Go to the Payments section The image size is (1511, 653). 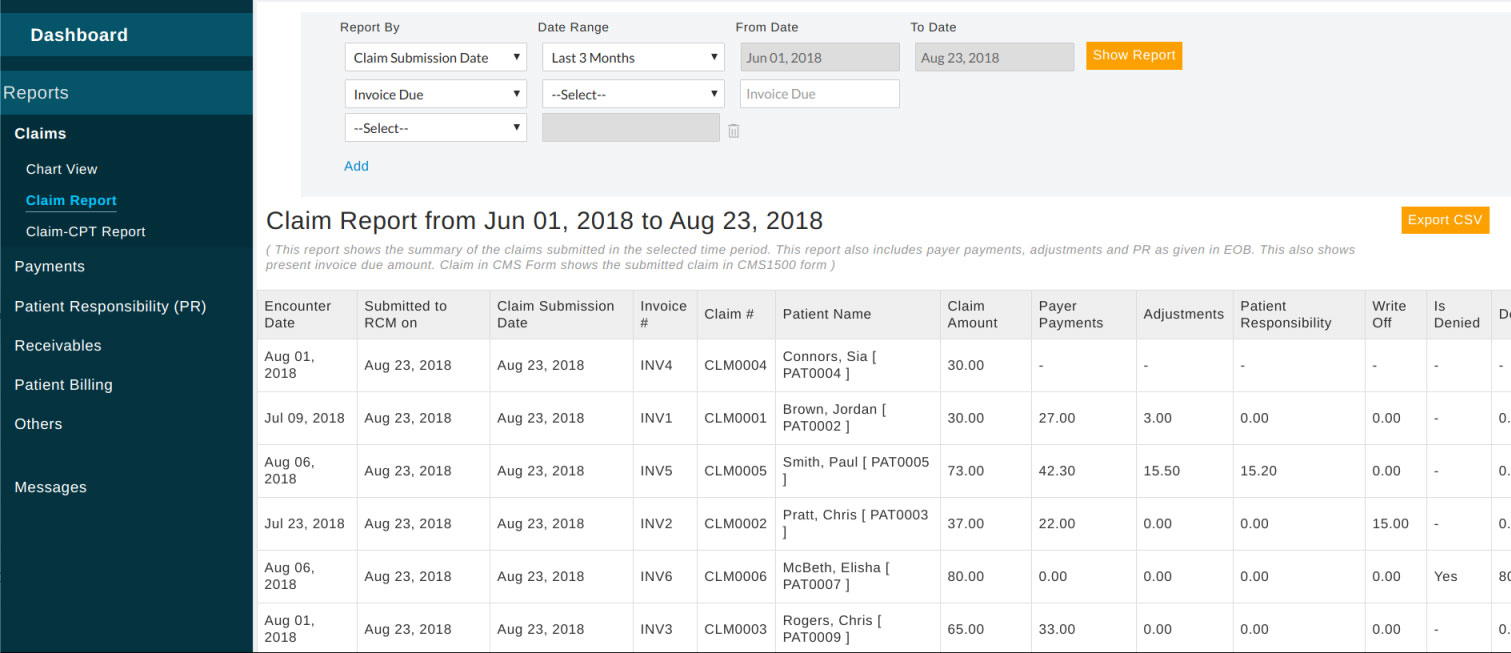coord(50,267)
